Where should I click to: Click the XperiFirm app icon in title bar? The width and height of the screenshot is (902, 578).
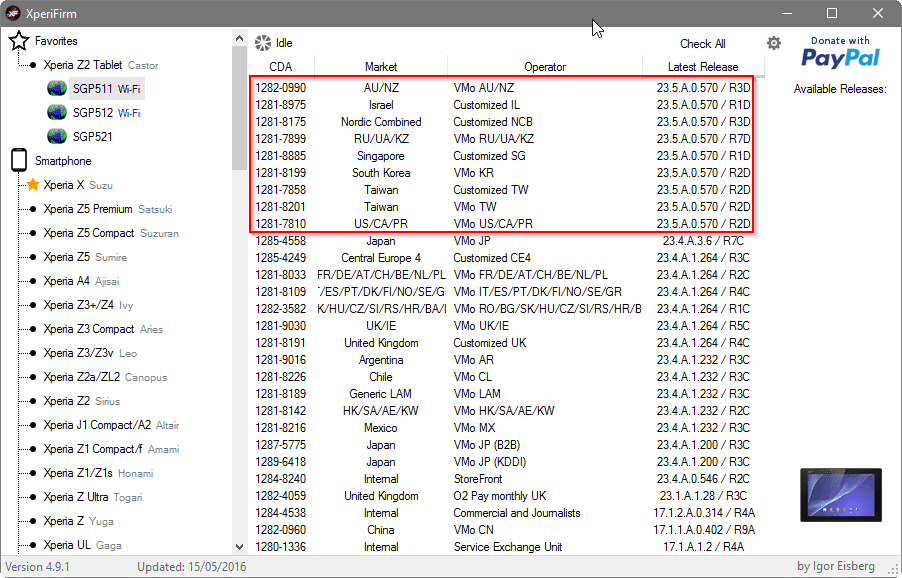pyautogui.click(x=13, y=13)
